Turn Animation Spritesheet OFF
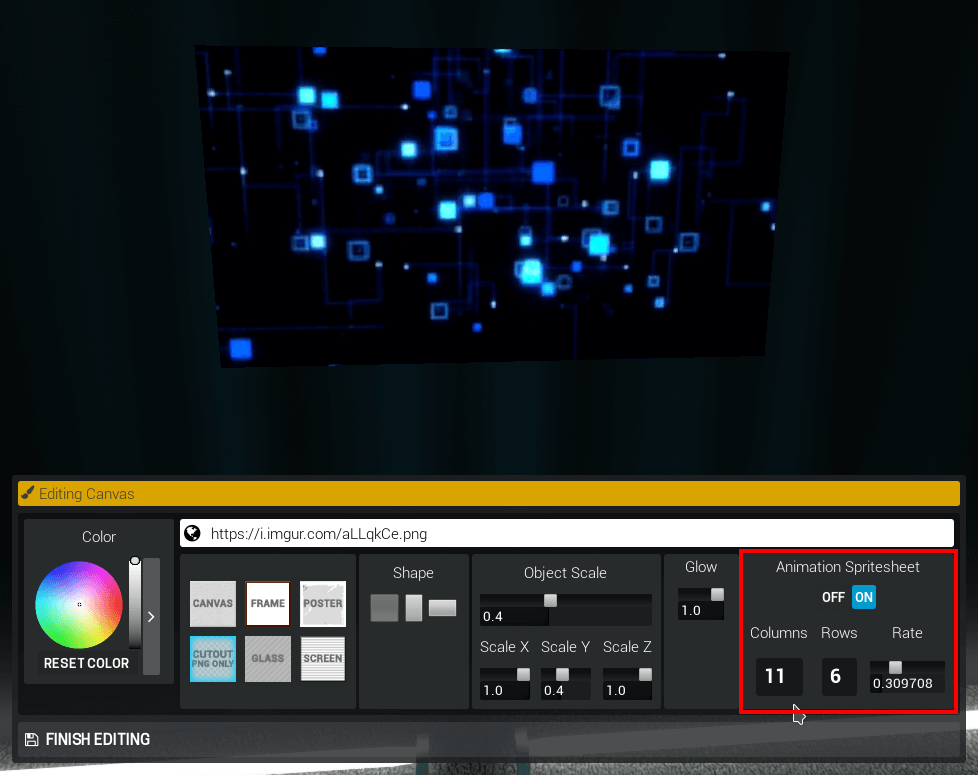Screen dimensions: 978x775 833,598
